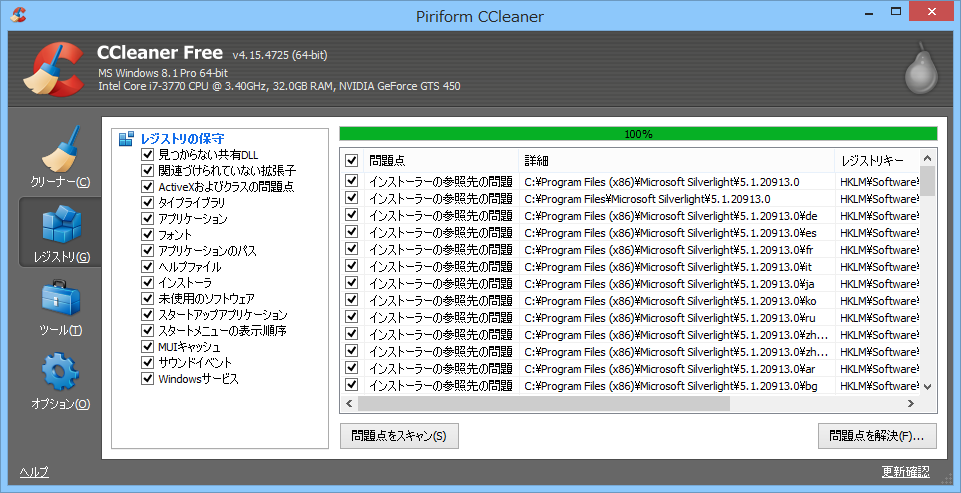Open the 更新確認 link
Viewport: 961px width, 493px height.
(905, 472)
